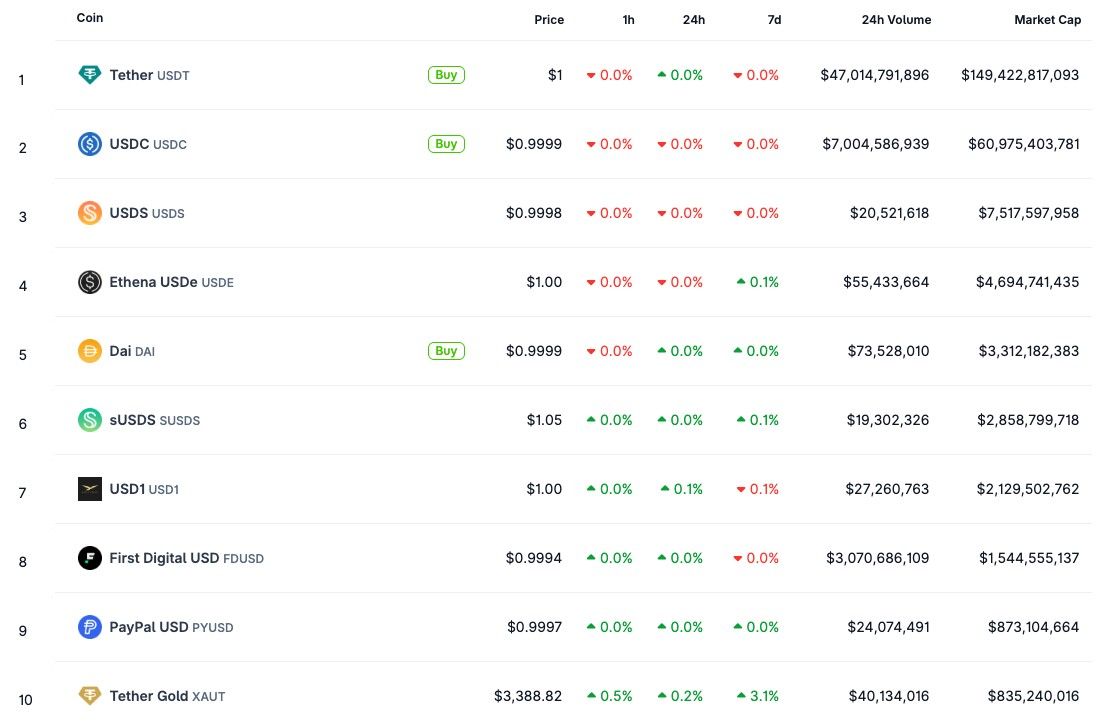Viewport: 1107px width, 727px height.
Task: Select USDC market cap $60,975,403,781
Action: coord(1023,144)
